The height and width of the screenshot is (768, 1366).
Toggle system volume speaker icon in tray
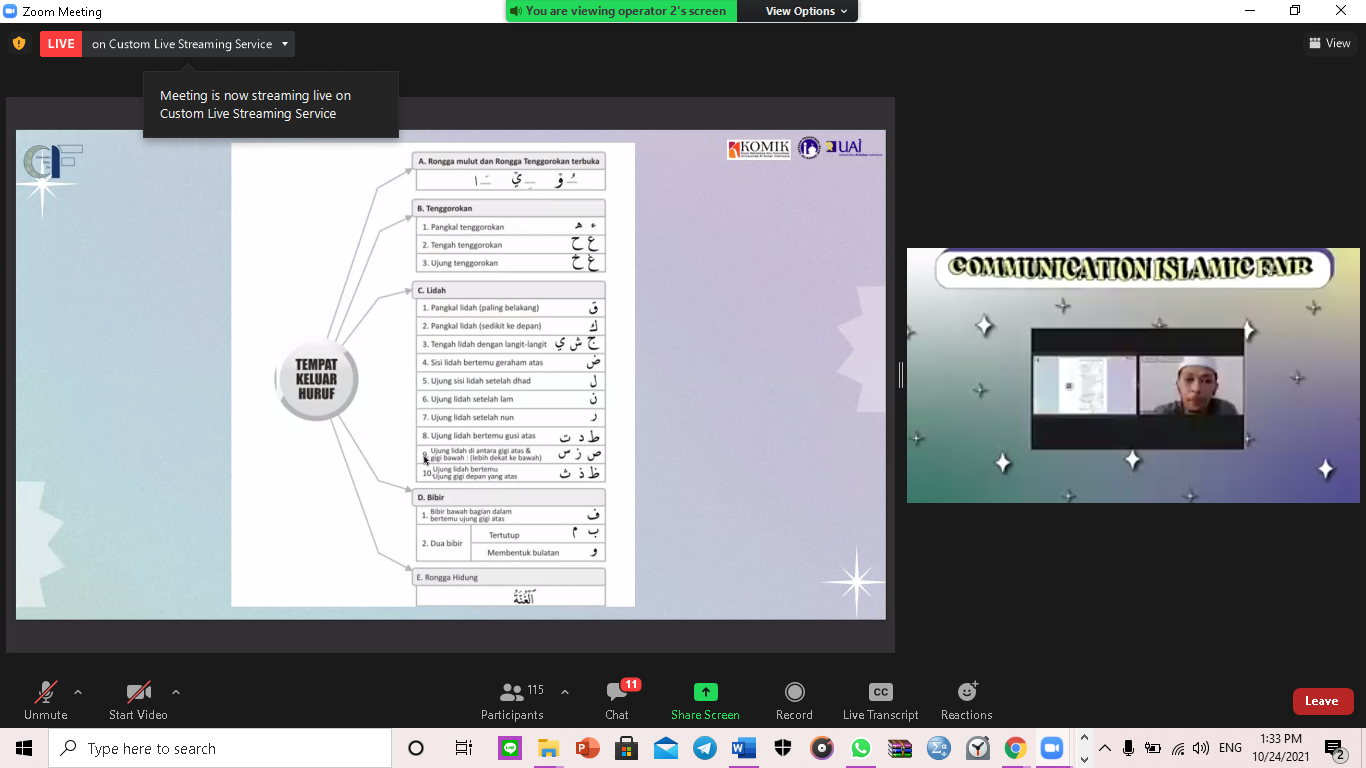click(x=1201, y=748)
